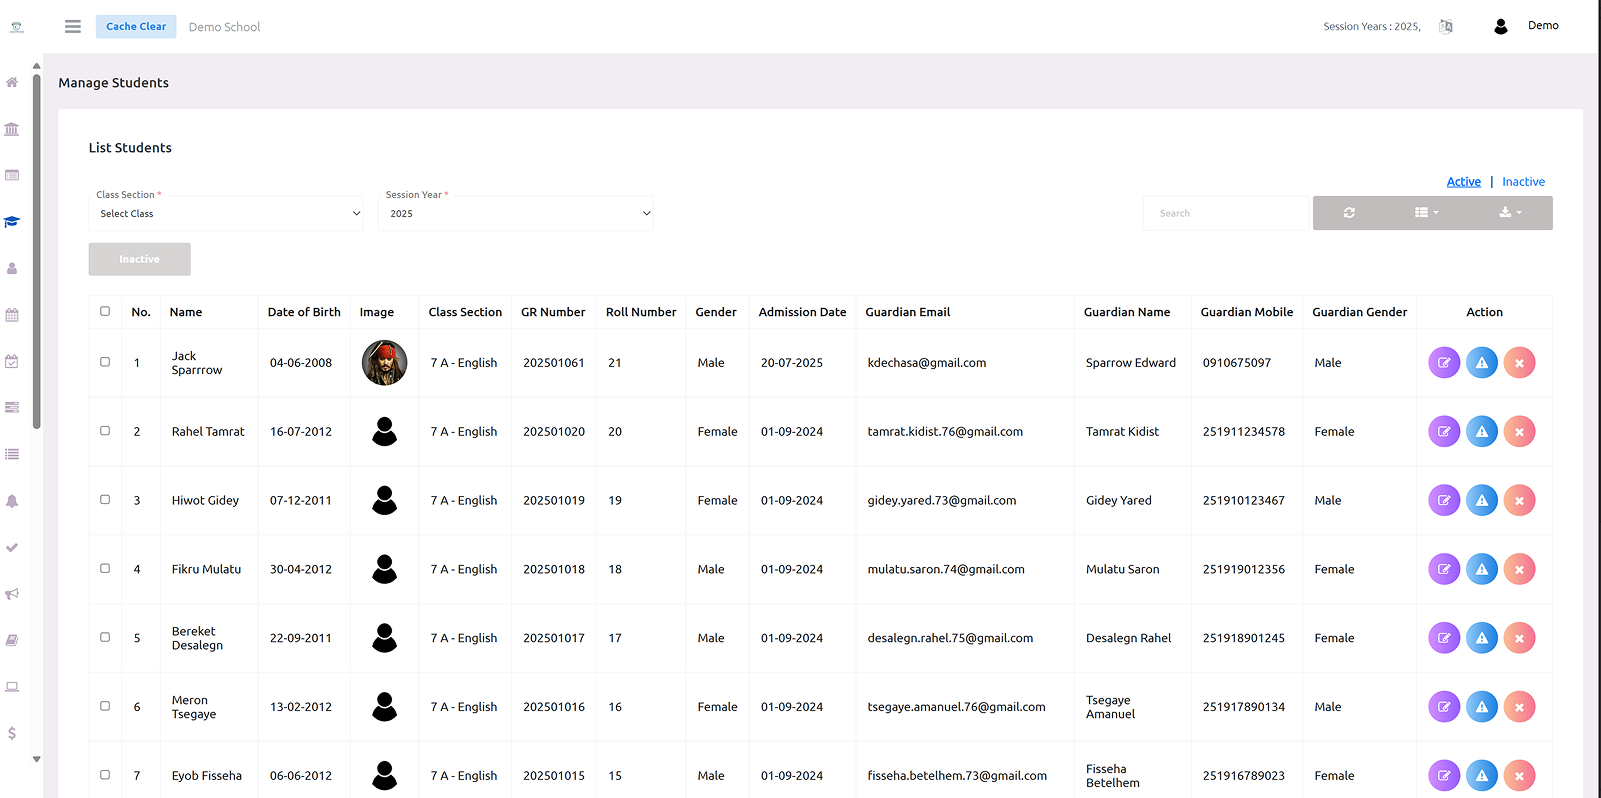The image size is (1601, 798).
Task: Click blue warning icon for Rahel Tamrat
Action: point(1481,432)
